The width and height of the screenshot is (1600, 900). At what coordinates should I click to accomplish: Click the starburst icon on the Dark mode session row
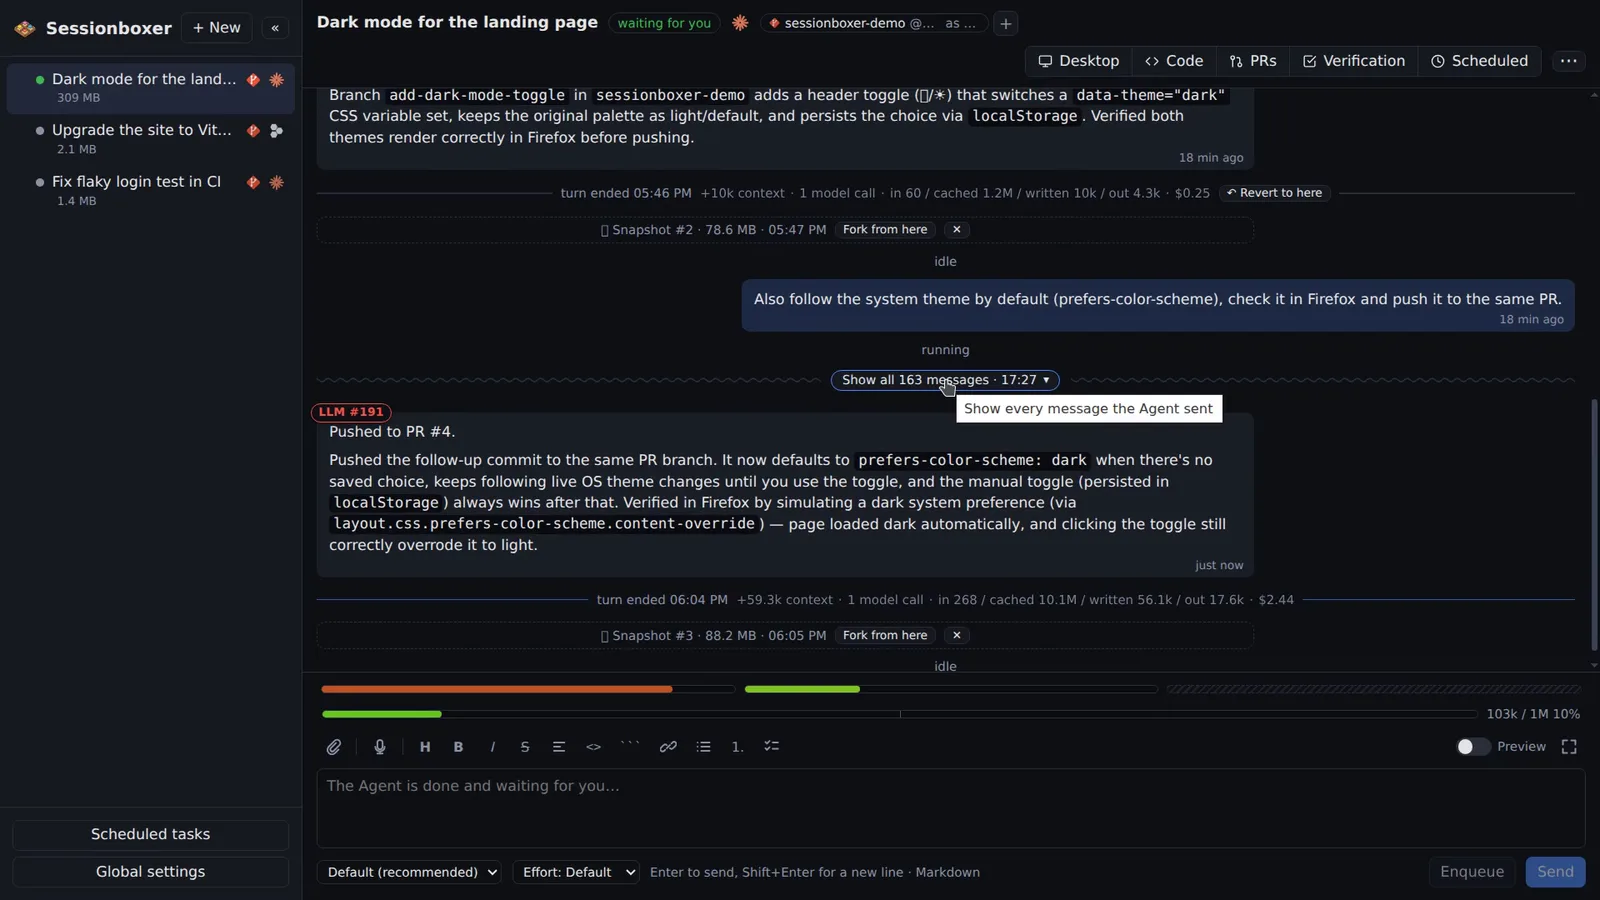pos(277,80)
